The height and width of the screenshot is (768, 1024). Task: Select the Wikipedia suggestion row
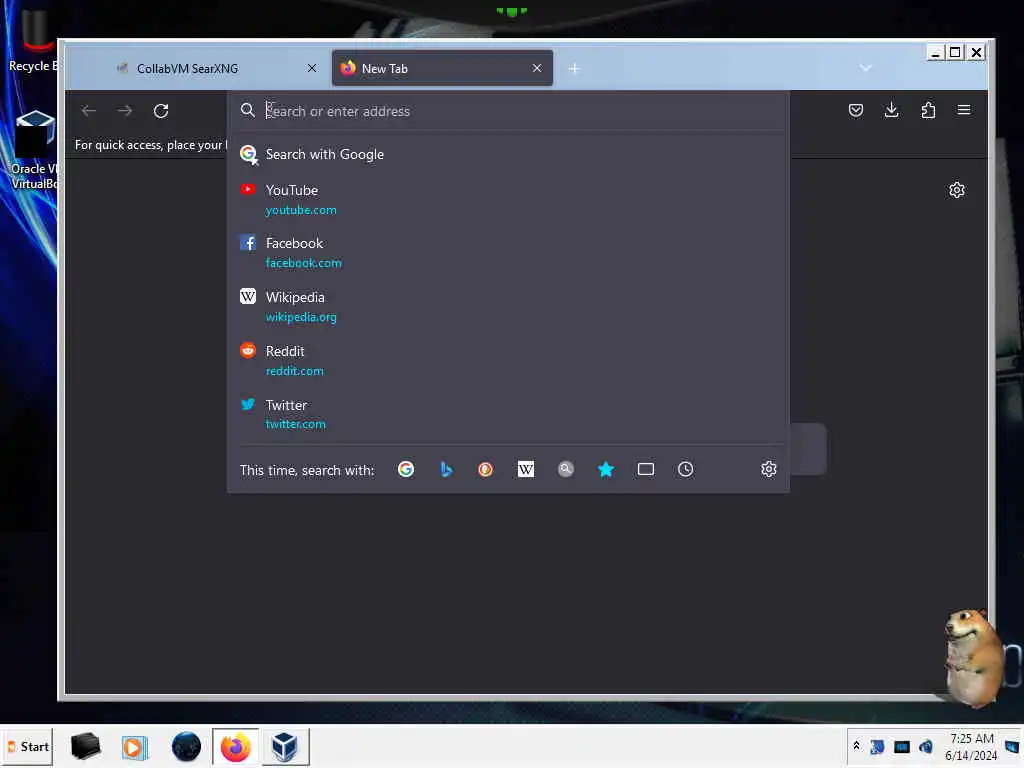508,306
